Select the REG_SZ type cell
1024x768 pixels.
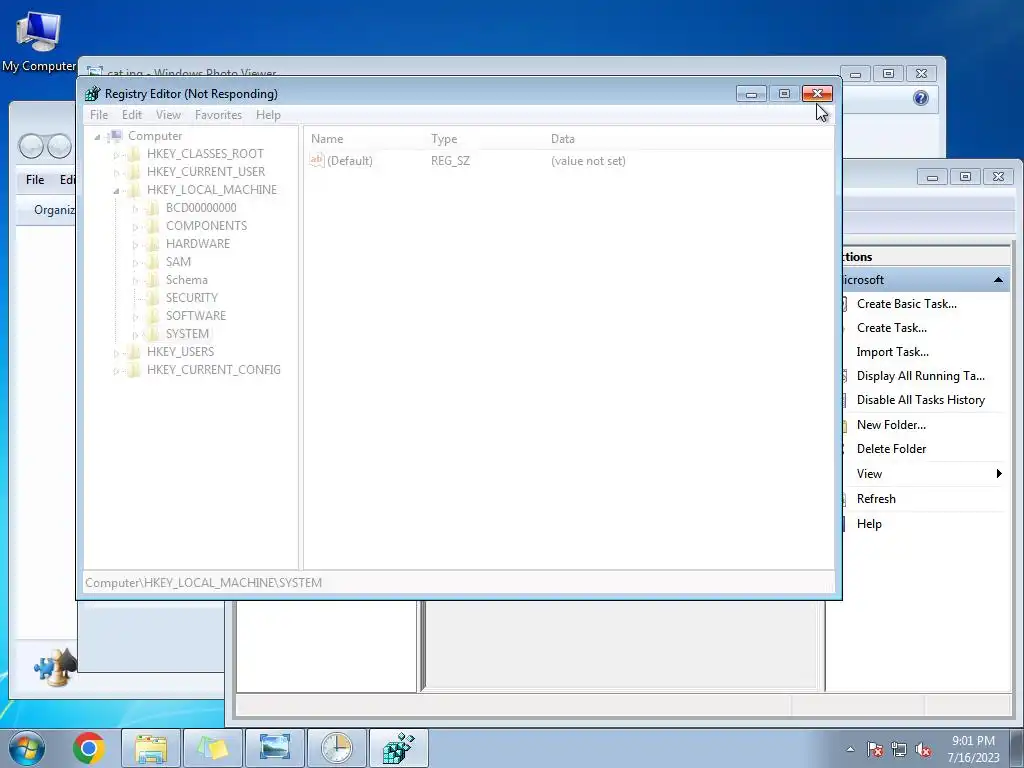click(450, 161)
